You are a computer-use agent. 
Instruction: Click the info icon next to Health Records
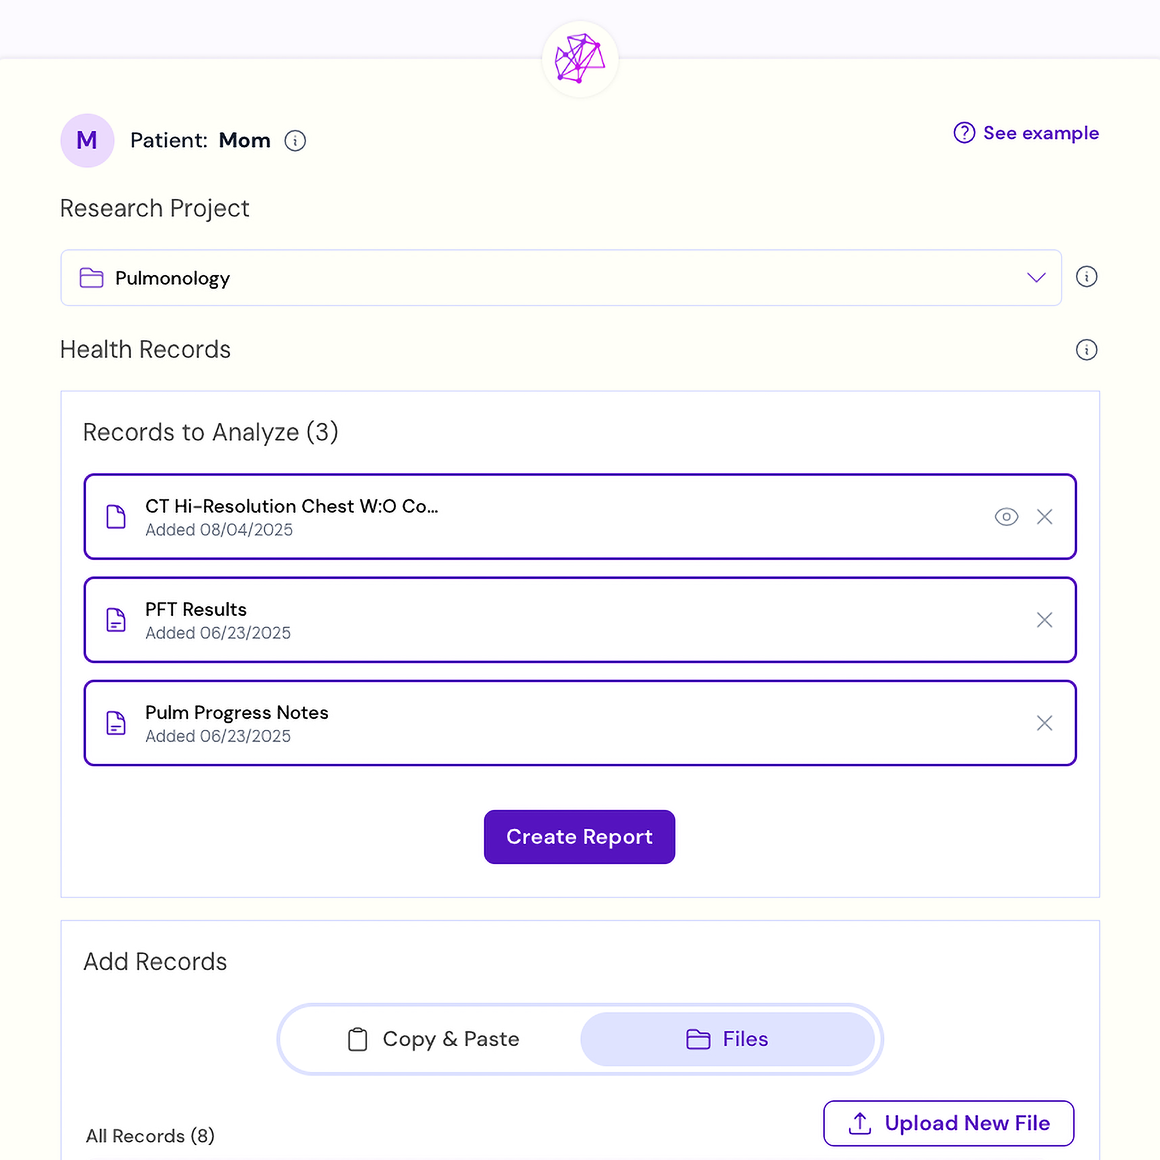click(1086, 349)
